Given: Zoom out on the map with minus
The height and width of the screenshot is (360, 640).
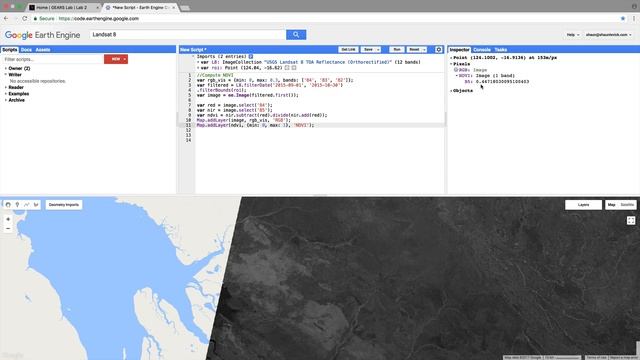Looking at the screenshot, I should tap(8, 229).
